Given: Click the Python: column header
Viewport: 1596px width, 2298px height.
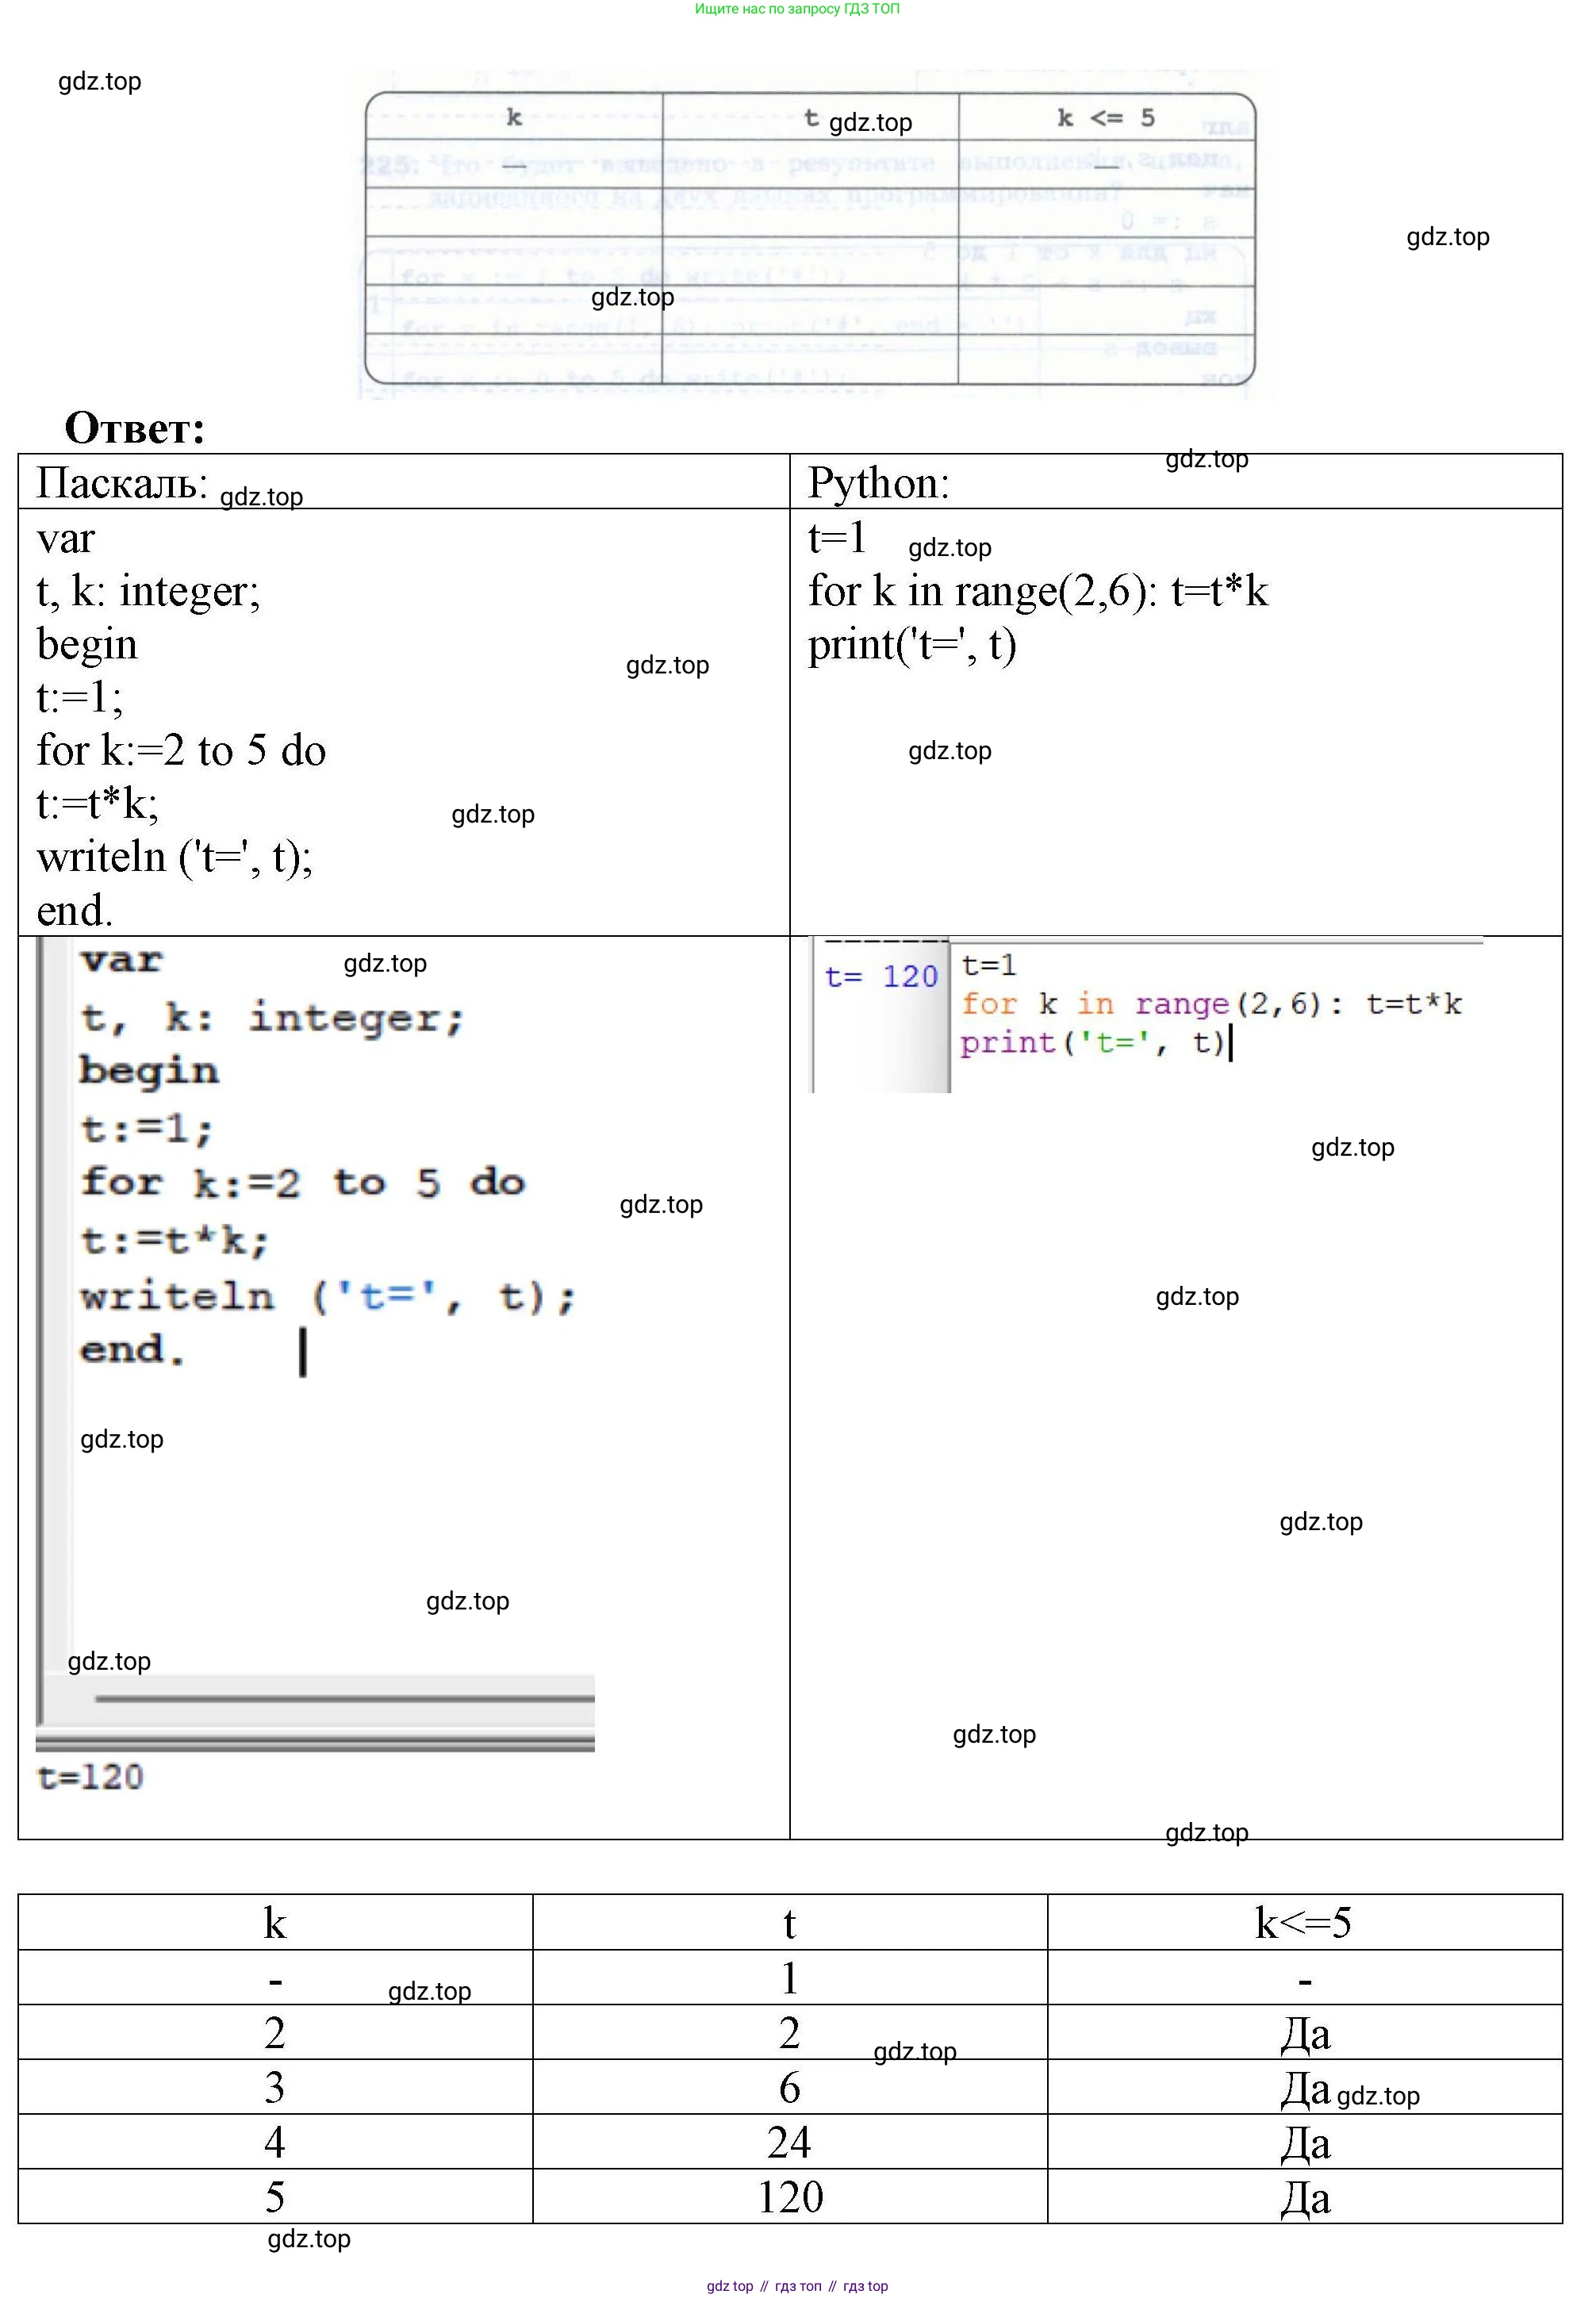Looking at the screenshot, I should point(878,483).
